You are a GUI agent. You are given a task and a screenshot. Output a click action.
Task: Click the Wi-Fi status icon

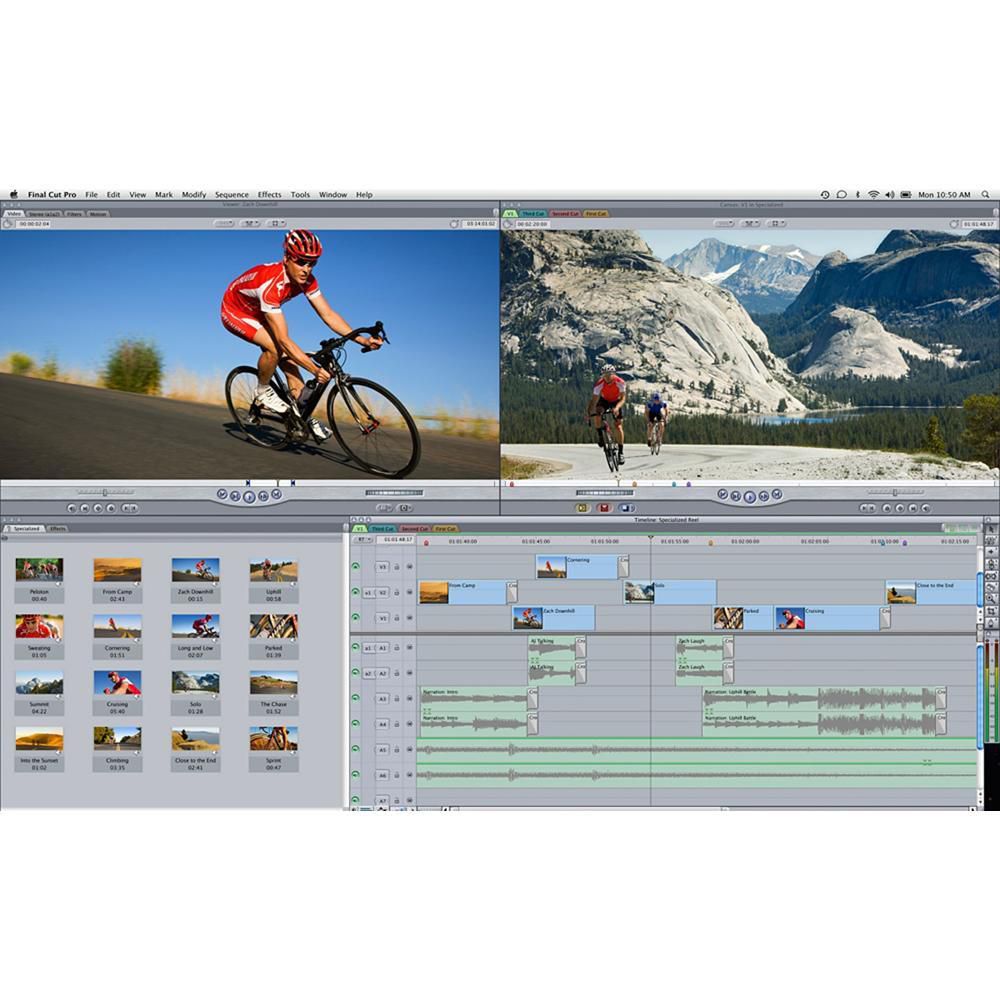[x=873, y=195]
